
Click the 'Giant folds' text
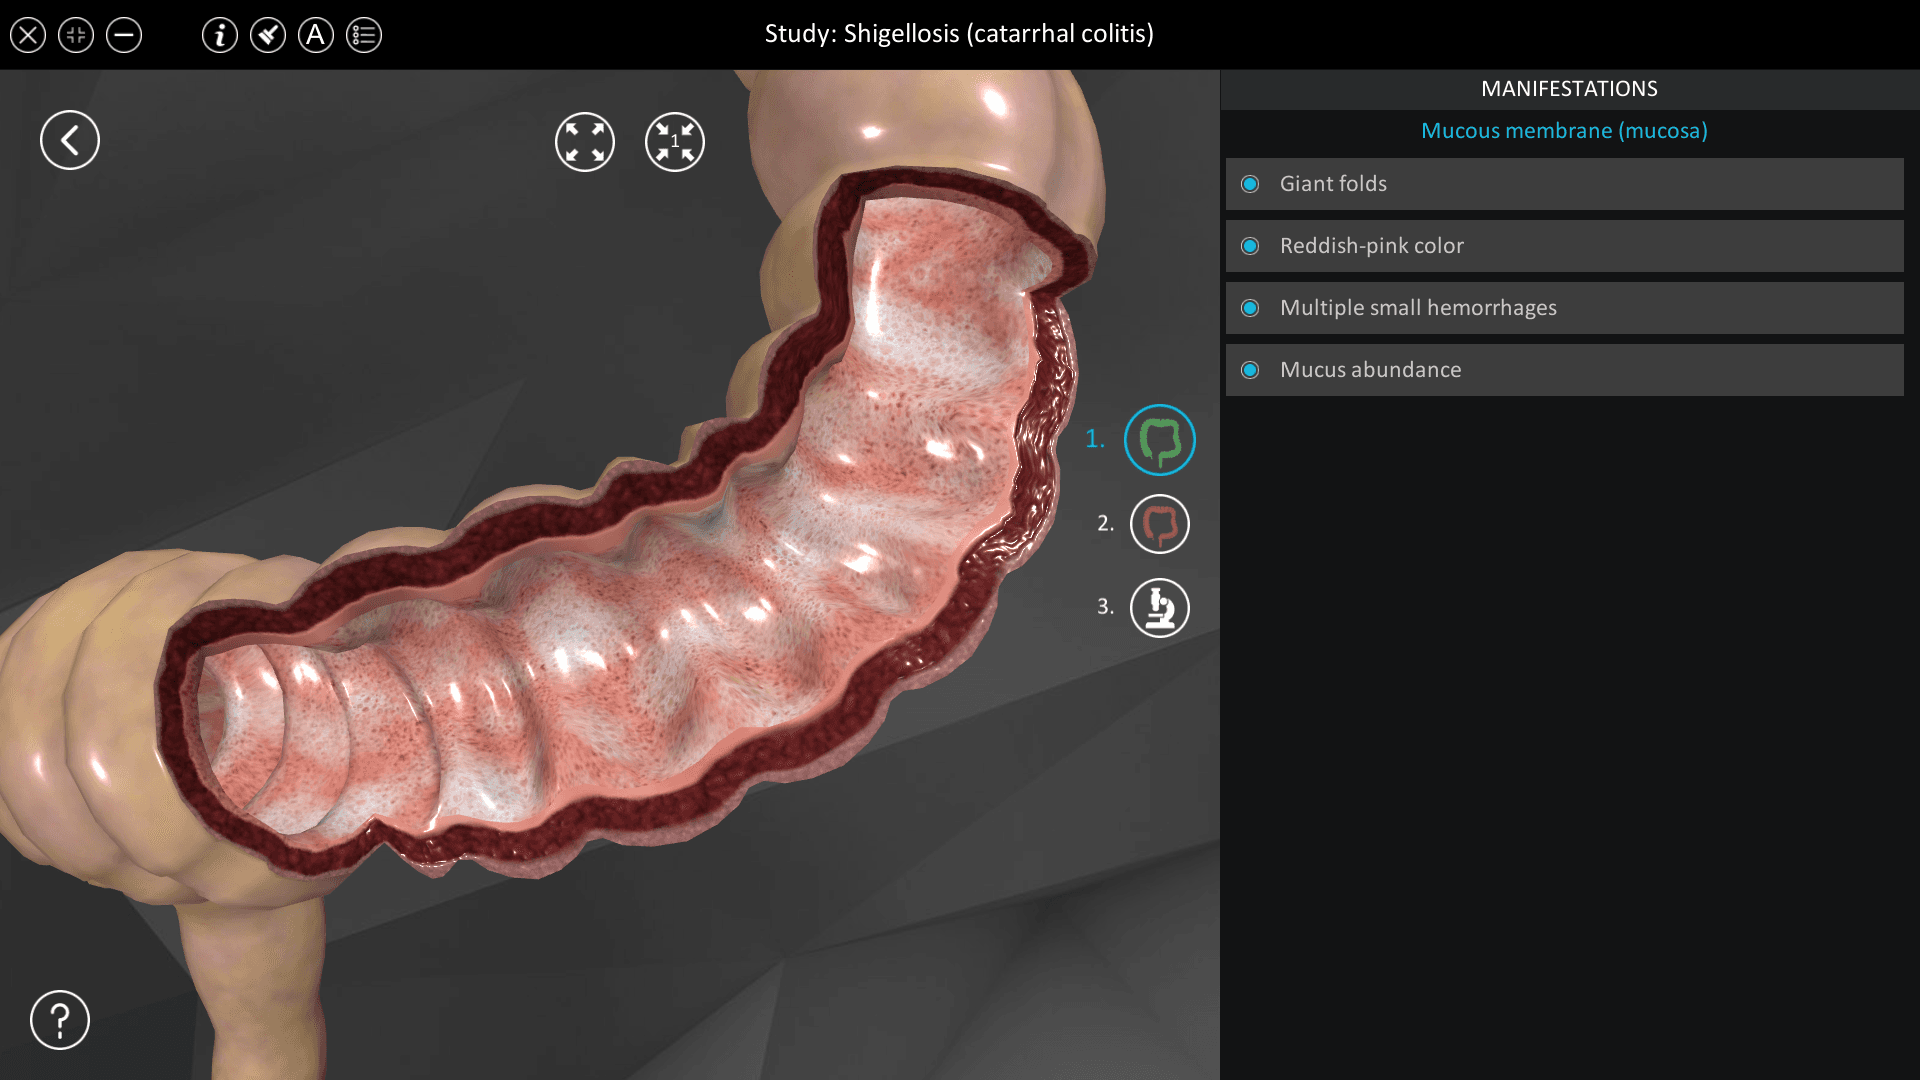tap(1333, 184)
